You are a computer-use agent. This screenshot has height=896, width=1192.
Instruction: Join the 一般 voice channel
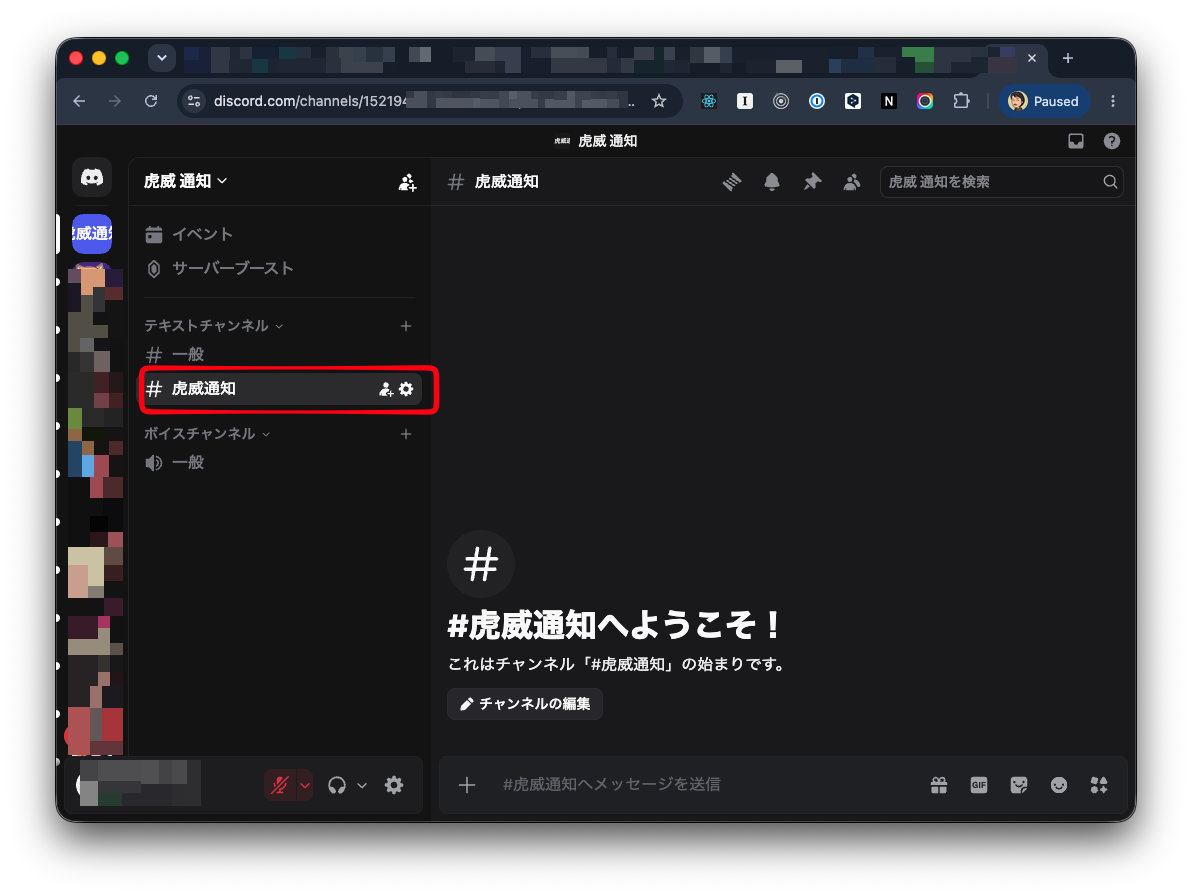pos(279,462)
